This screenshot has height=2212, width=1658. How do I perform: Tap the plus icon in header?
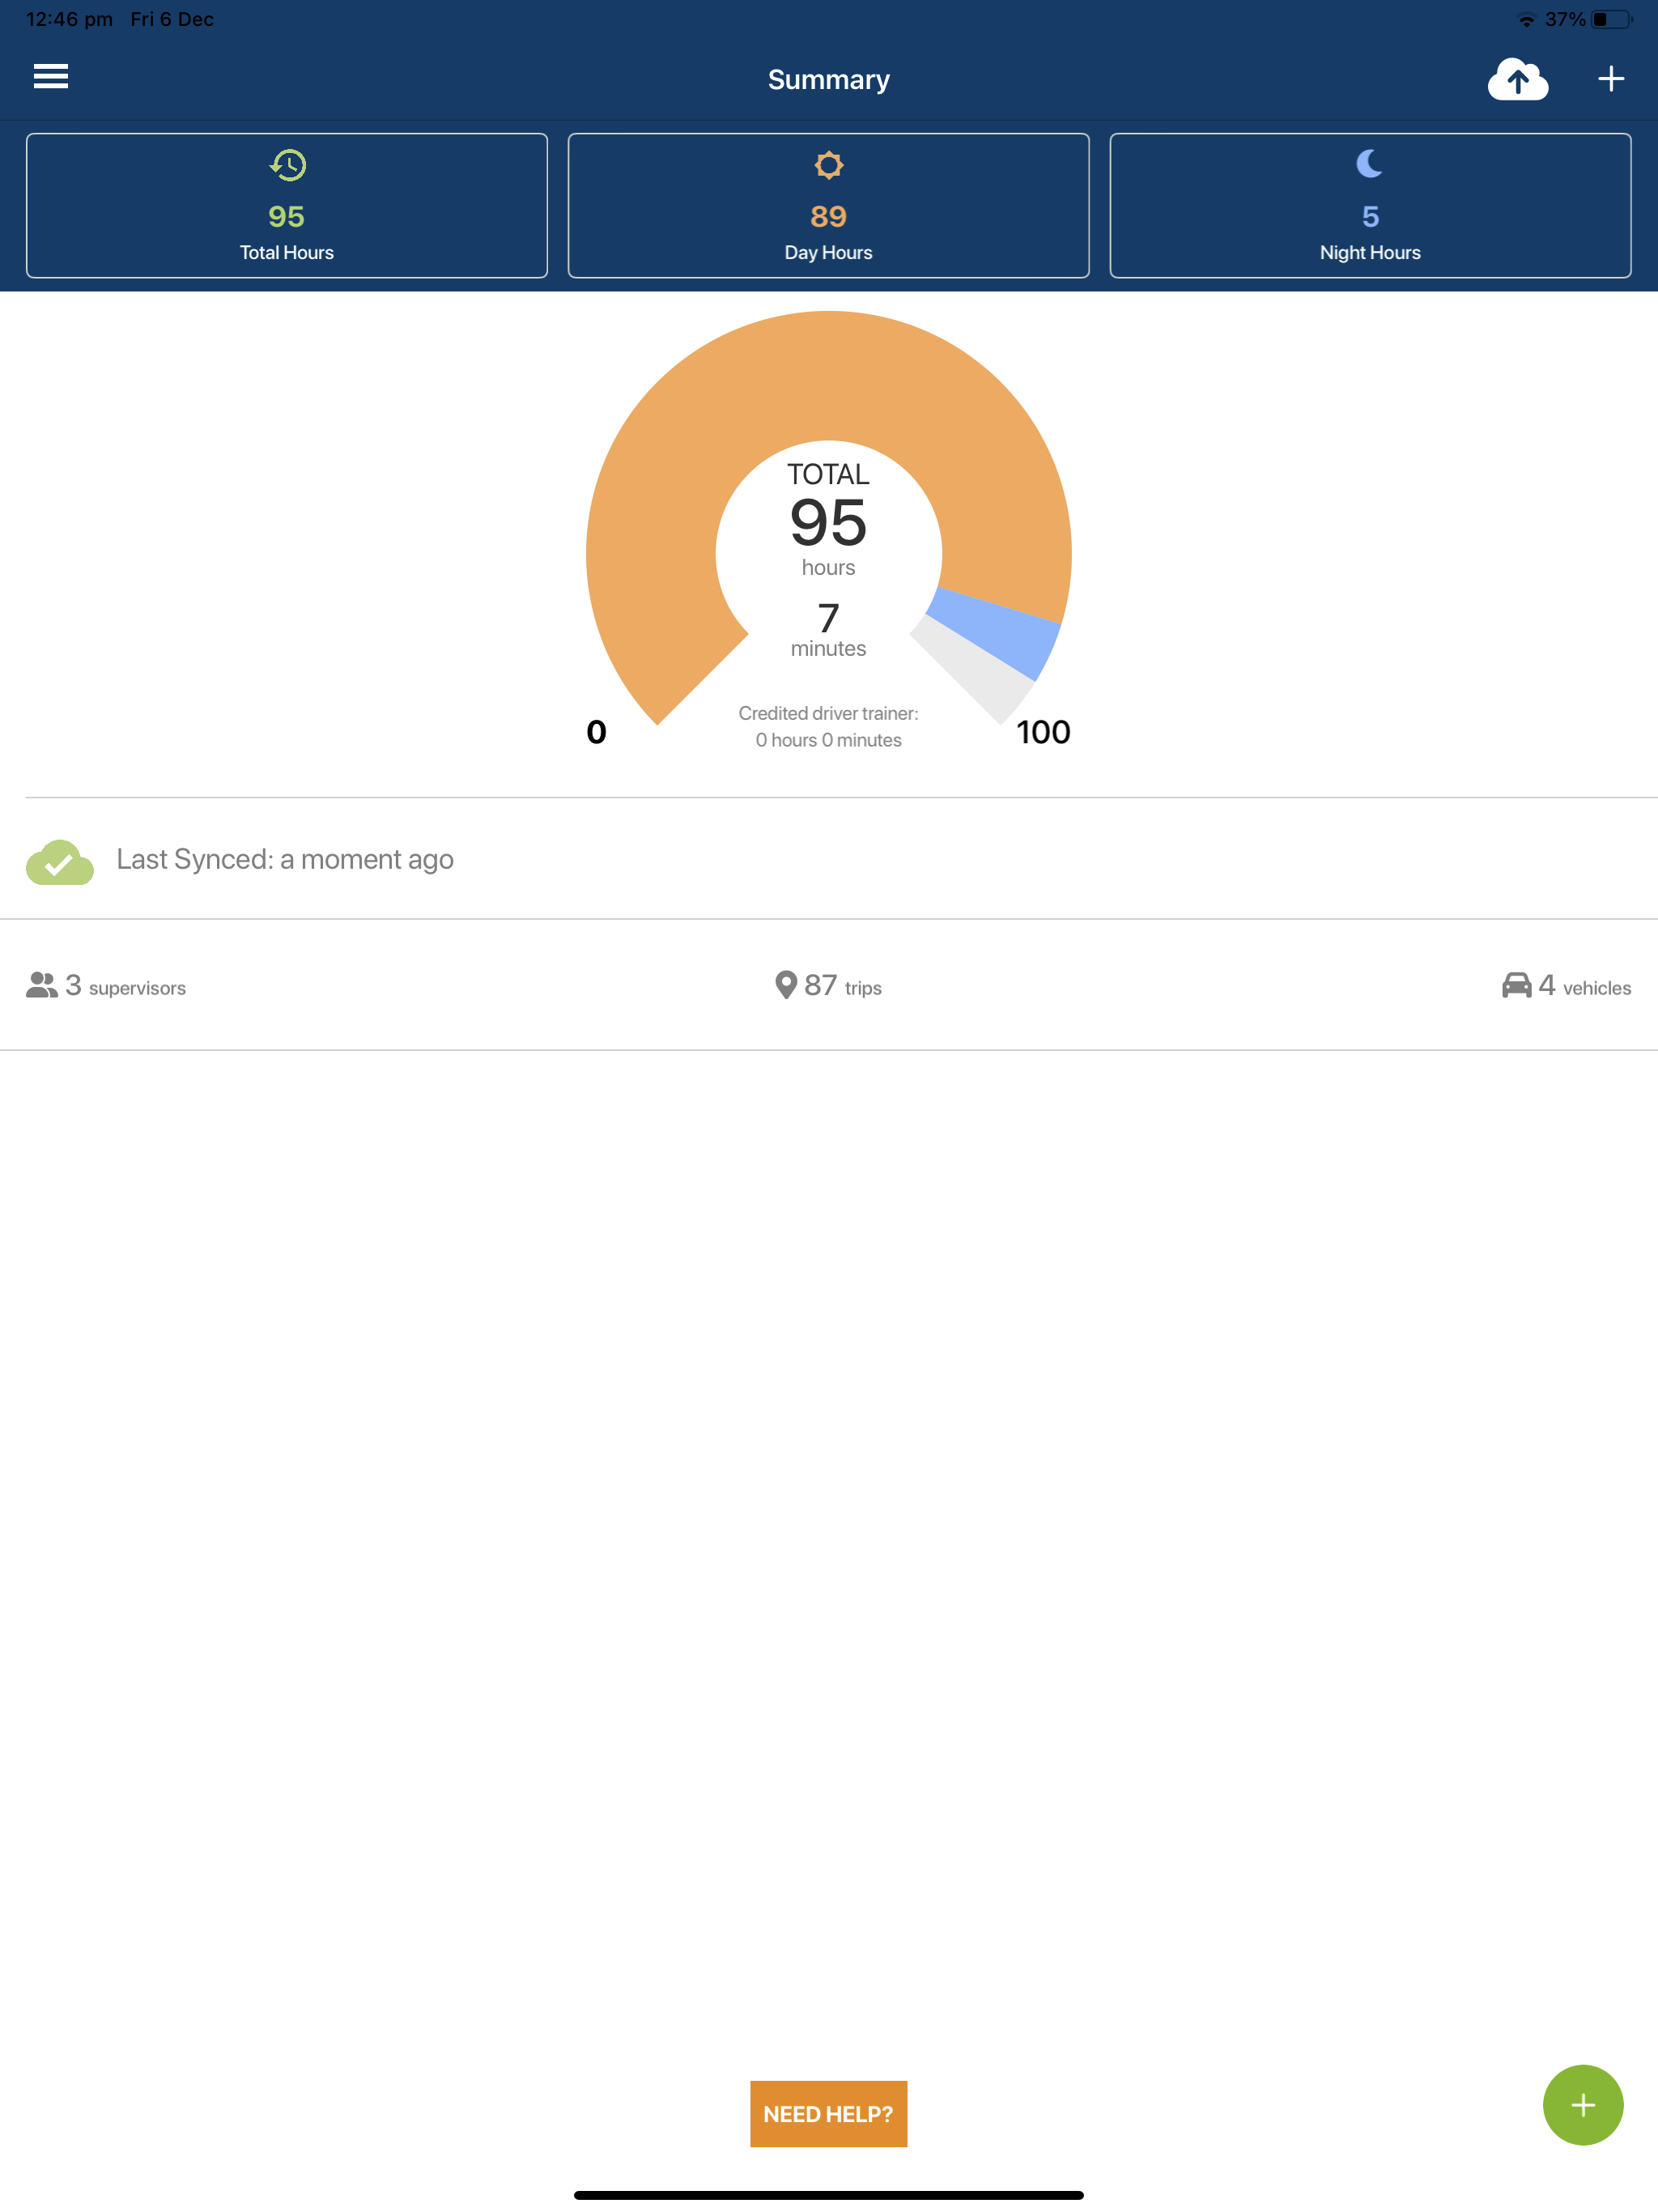tap(1610, 79)
